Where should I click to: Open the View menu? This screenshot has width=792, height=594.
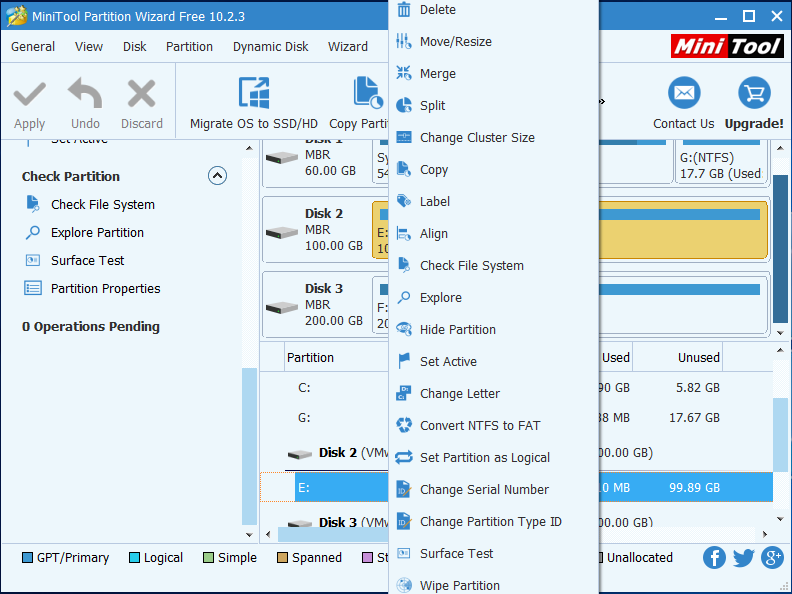point(89,46)
